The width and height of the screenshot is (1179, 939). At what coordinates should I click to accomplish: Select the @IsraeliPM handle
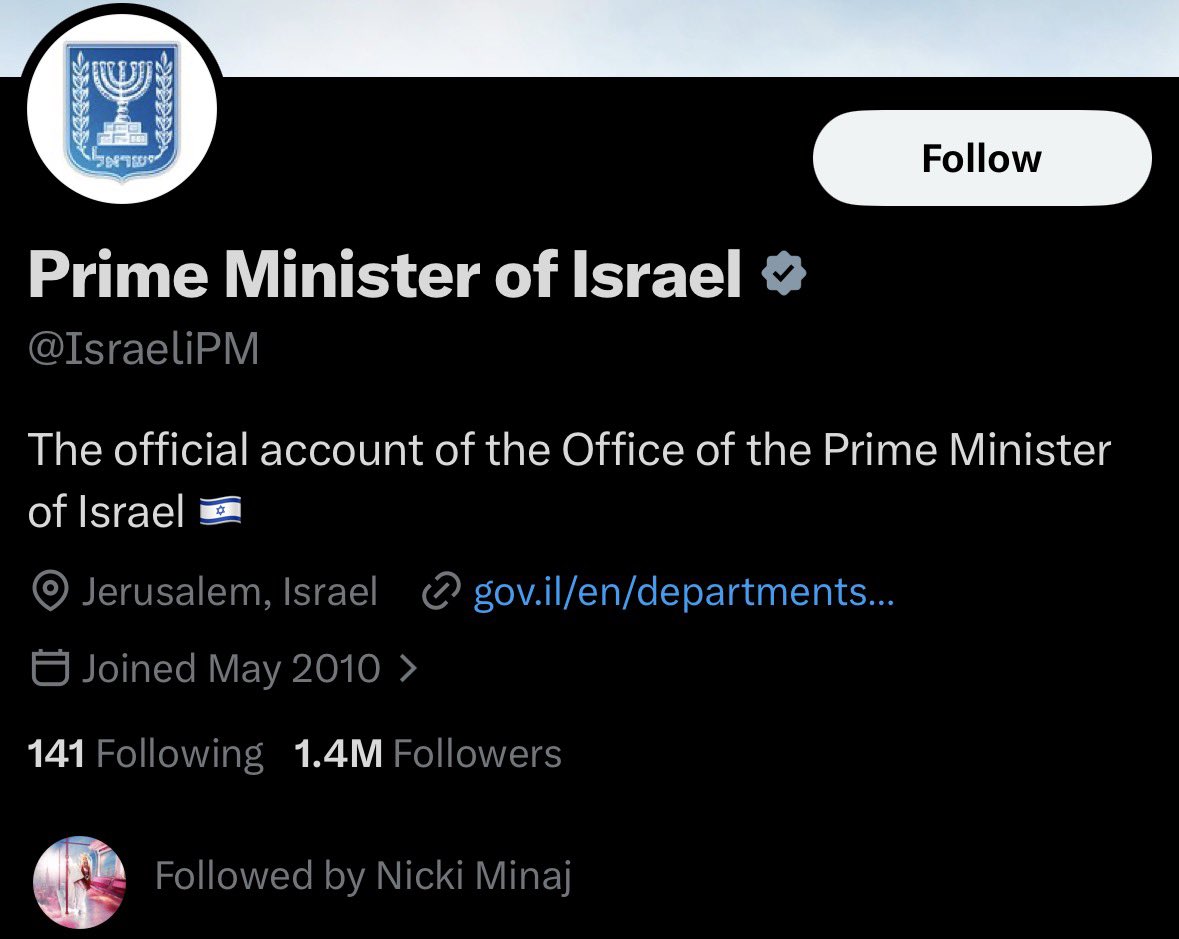[x=144, y=349]
